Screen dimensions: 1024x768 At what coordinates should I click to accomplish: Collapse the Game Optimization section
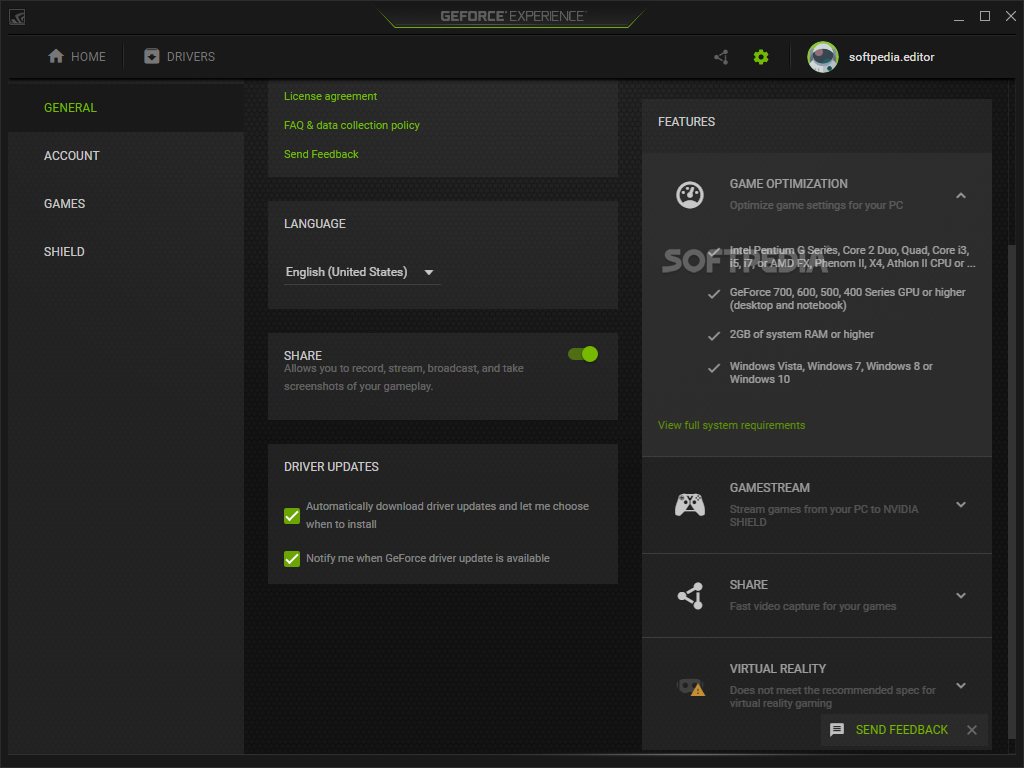click(x=961, y=195)
